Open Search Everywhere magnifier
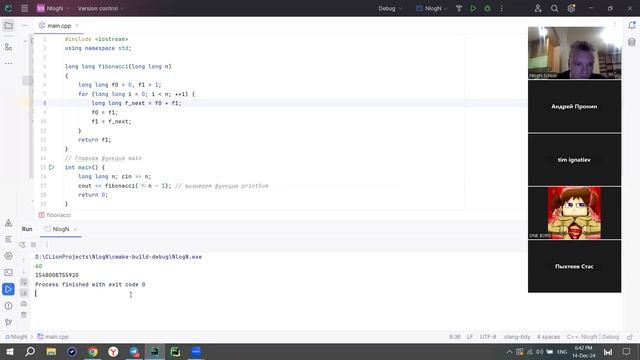This screenshot has width=640, height=360. (x=554, y=8)
